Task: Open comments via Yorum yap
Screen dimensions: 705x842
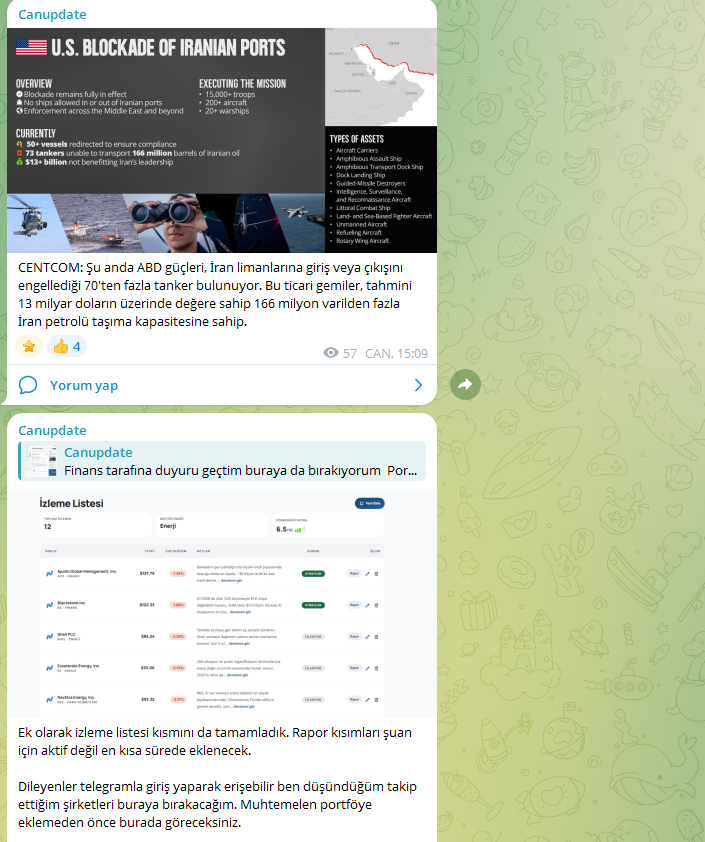Action: 84,385
